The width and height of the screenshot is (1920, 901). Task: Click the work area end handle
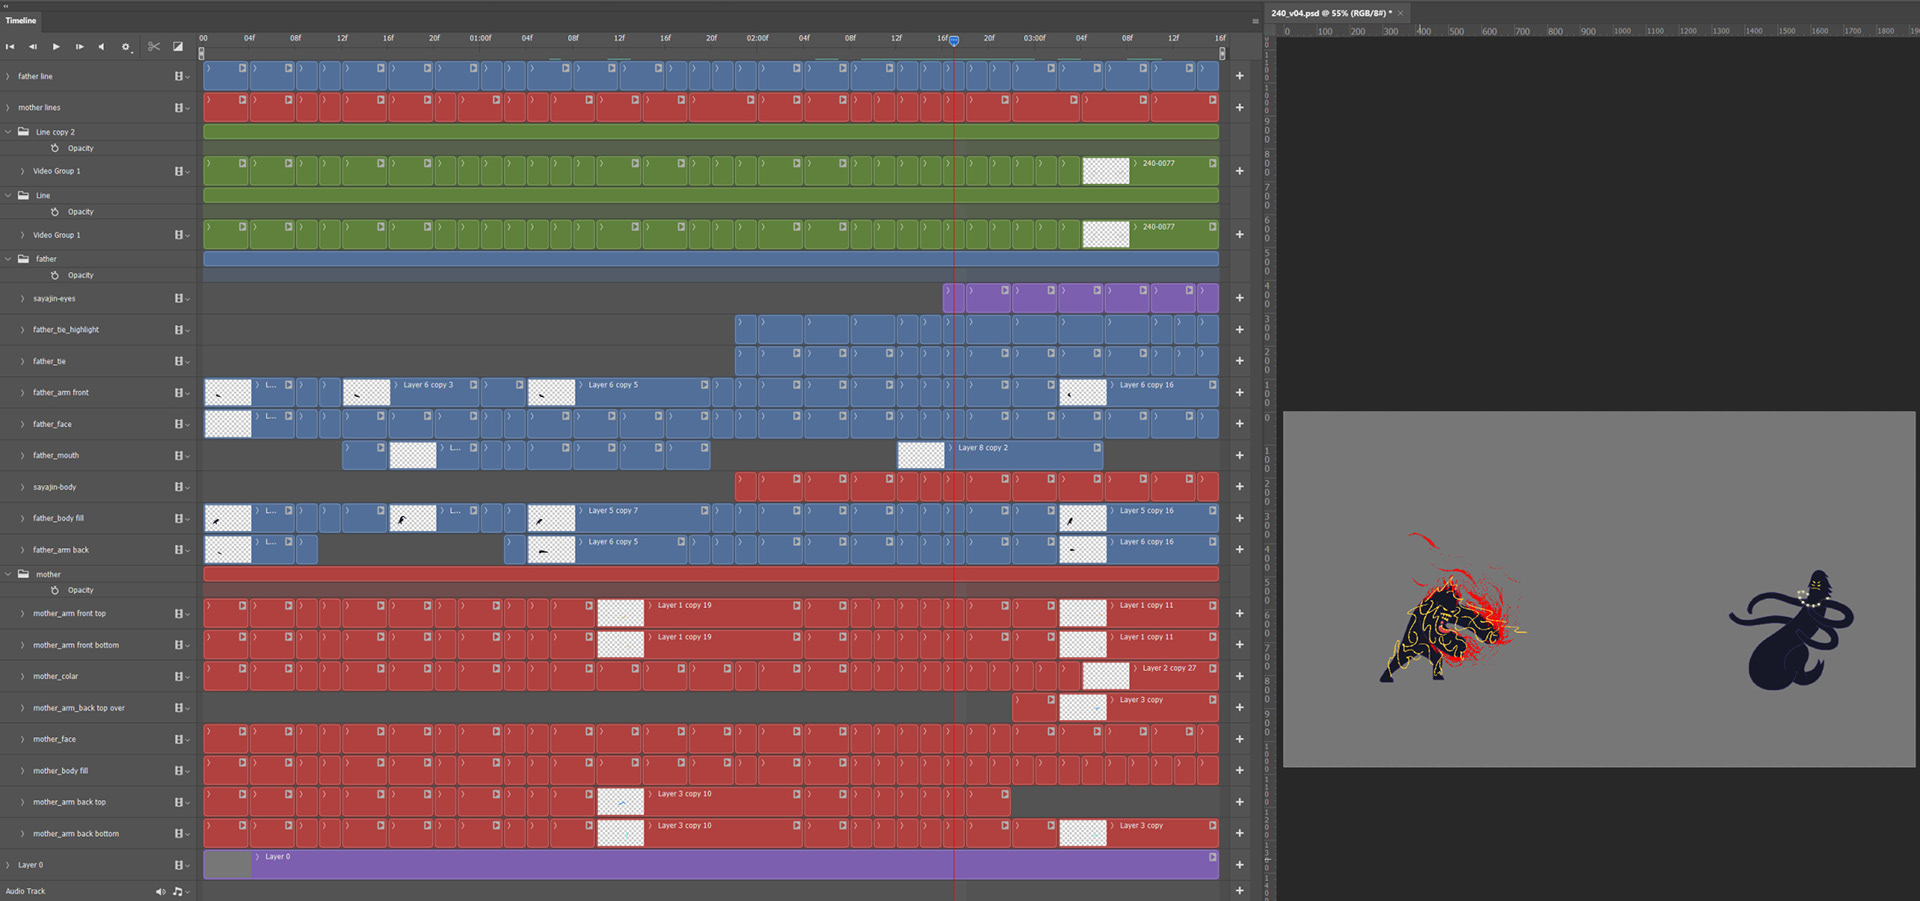(x=1222, y=54)
